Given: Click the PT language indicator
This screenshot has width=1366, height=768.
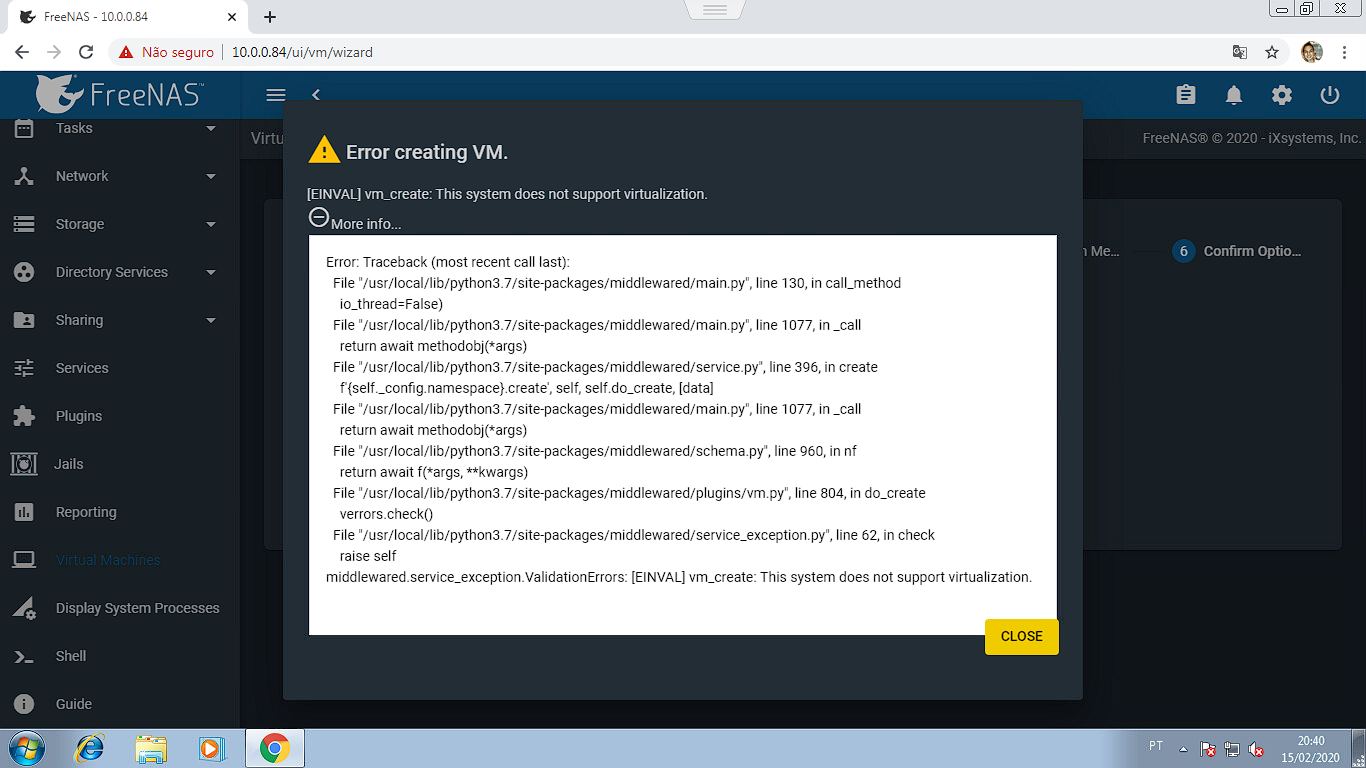Looking at the screenshot, I should click(1156, 746).
